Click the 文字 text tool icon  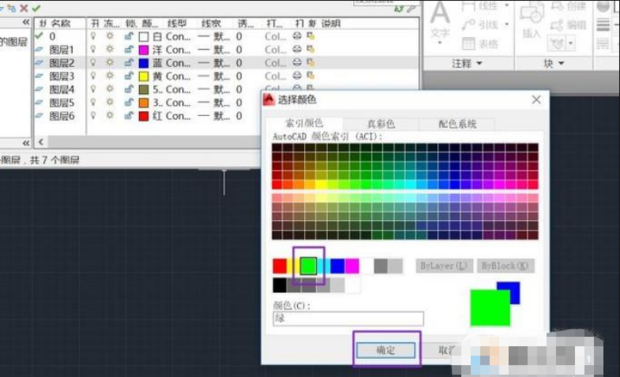pos(440,20)
